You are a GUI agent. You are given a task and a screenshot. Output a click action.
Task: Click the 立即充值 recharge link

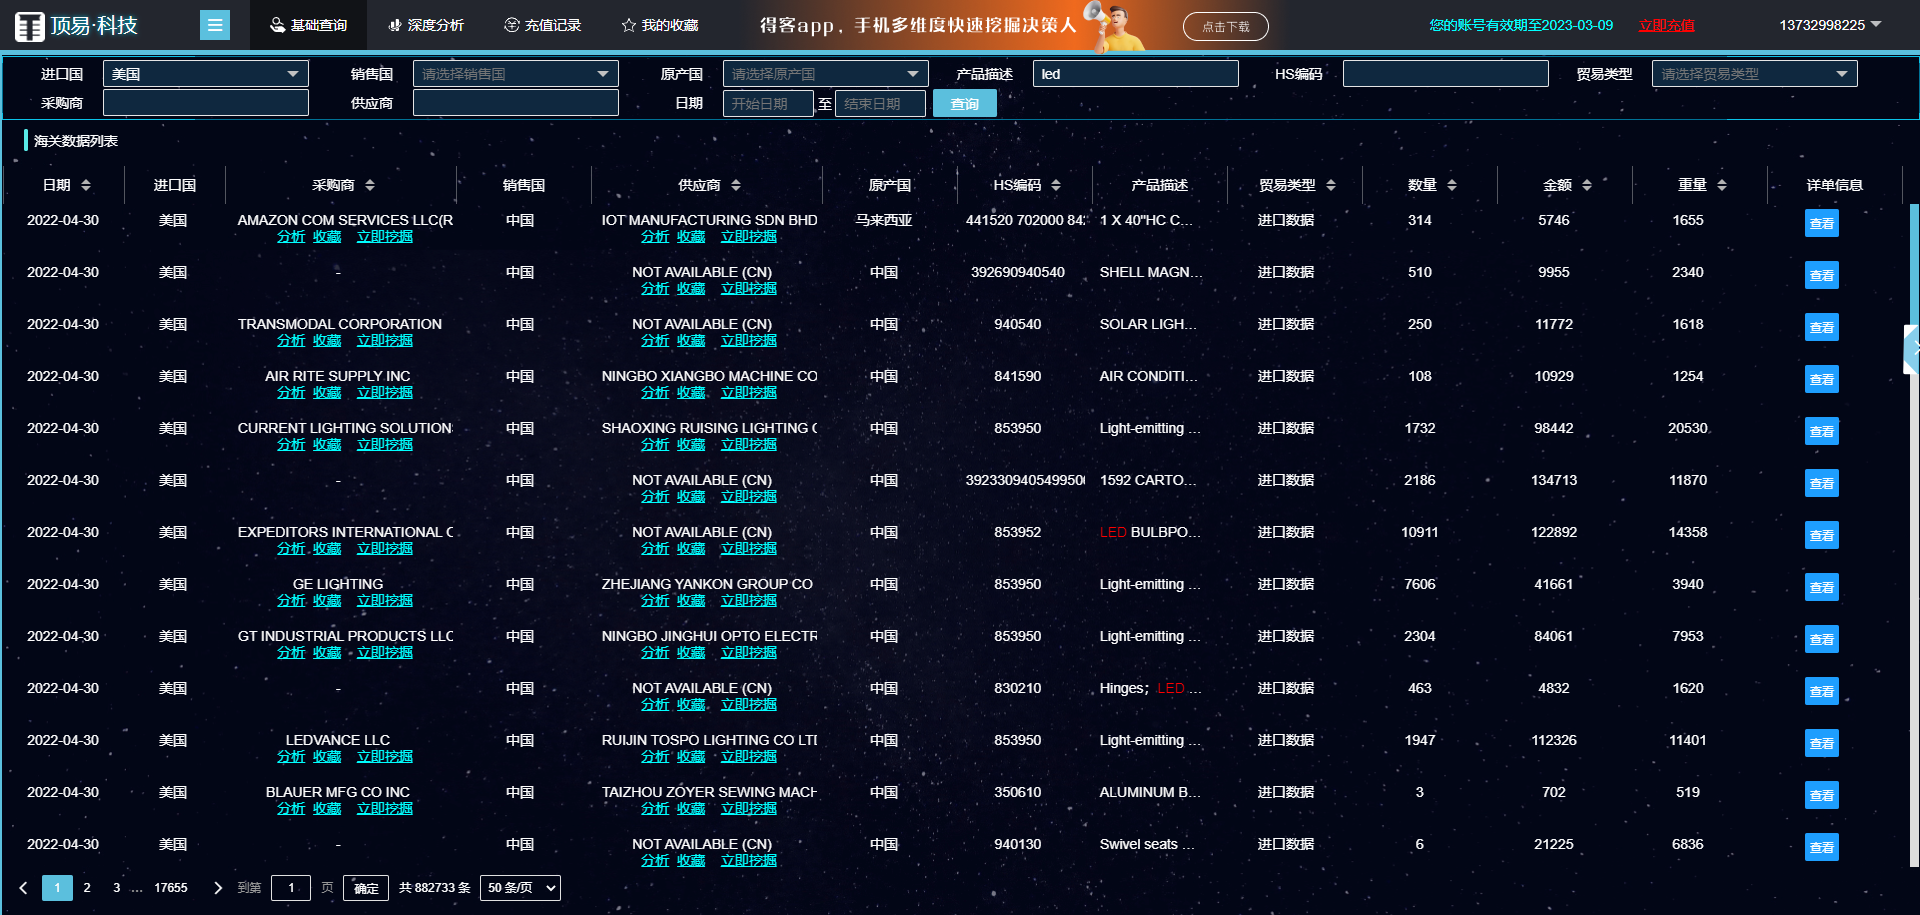coord(1666,25)
